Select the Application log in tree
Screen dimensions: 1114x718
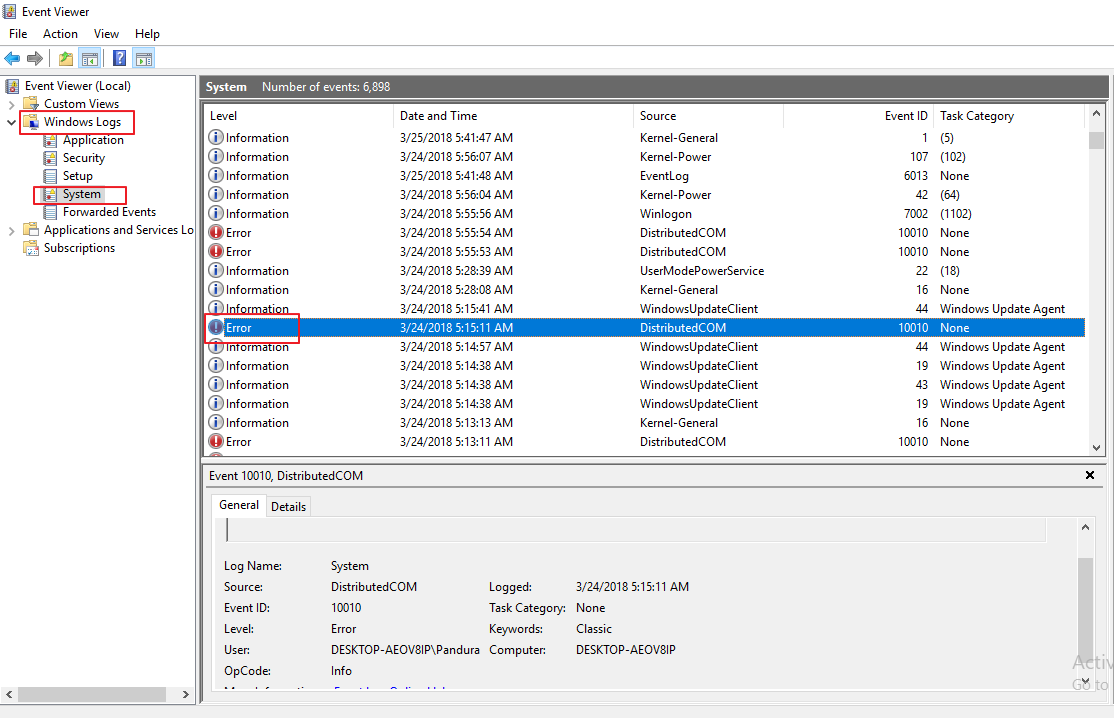(x=93, y=140)
